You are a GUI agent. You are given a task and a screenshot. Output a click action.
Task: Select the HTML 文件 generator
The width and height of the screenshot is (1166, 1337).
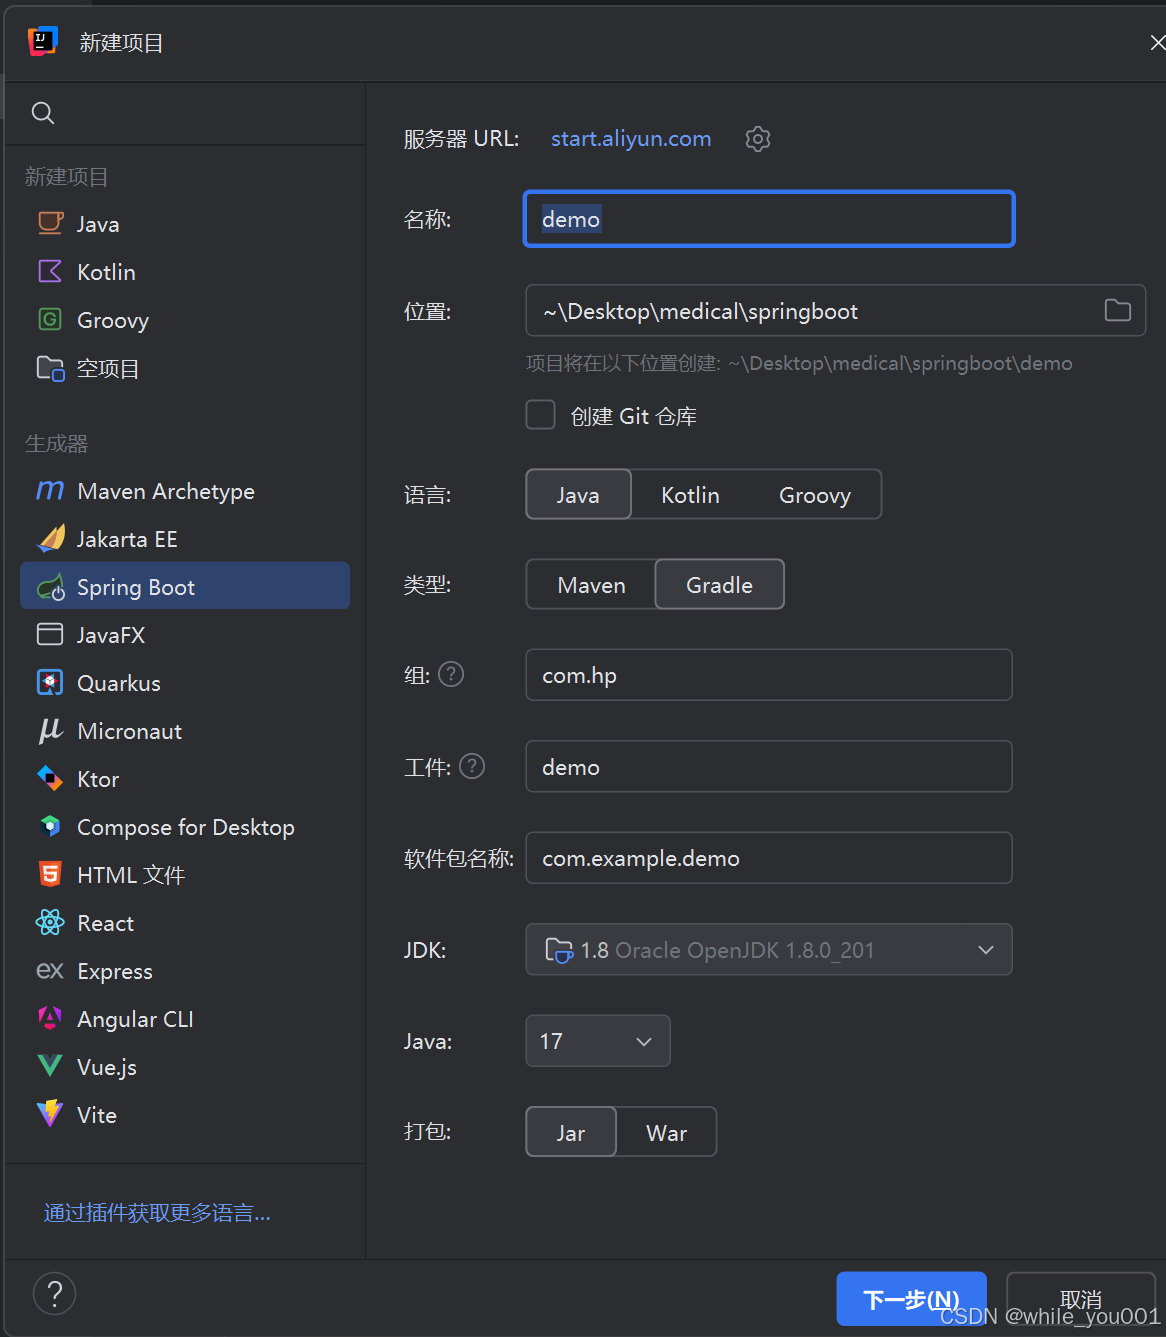185,875
